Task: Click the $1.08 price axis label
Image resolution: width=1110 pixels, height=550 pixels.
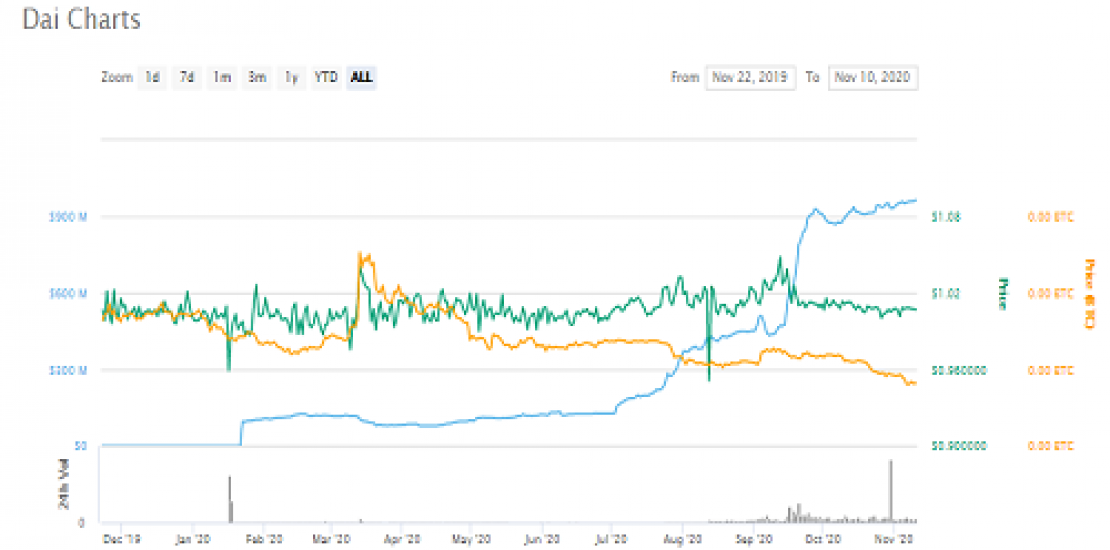Action: (x=945, y=216)
